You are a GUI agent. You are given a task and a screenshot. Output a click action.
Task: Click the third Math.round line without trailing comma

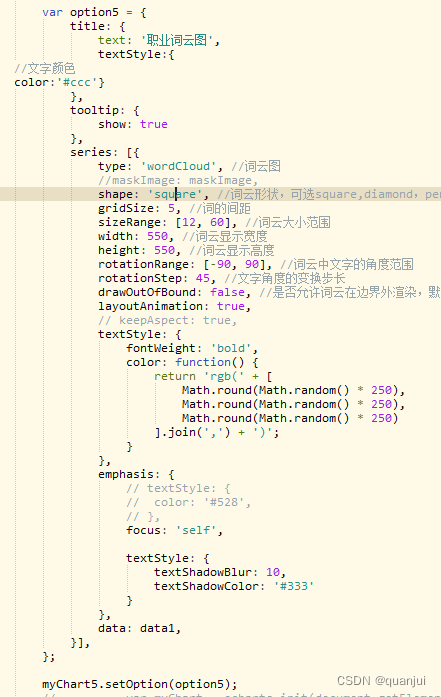click(x=290, y=418)
